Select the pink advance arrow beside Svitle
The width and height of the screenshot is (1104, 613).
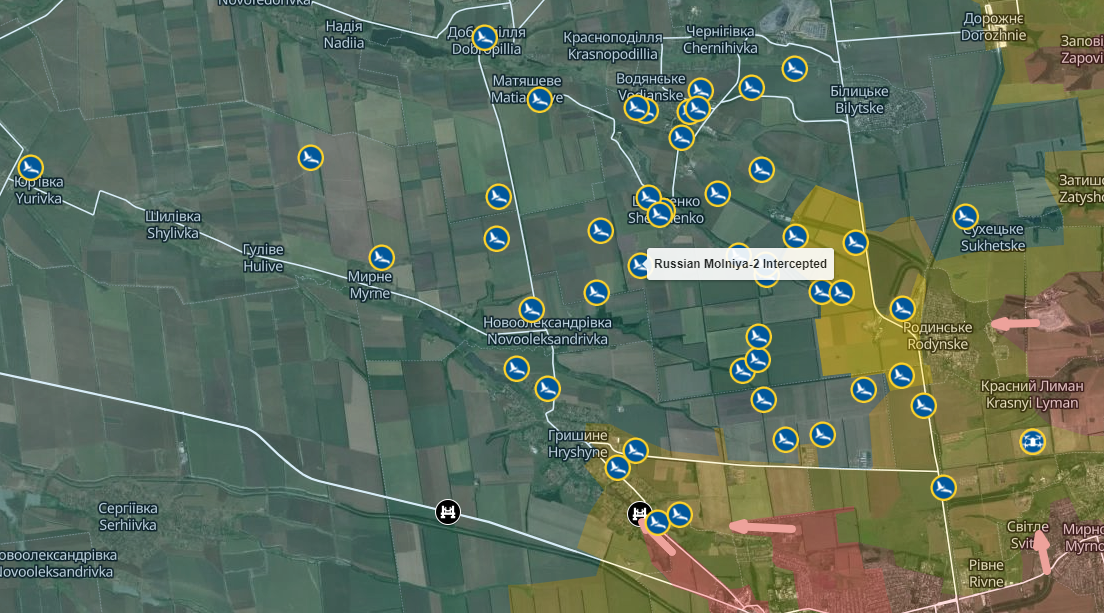[1043, 552]
